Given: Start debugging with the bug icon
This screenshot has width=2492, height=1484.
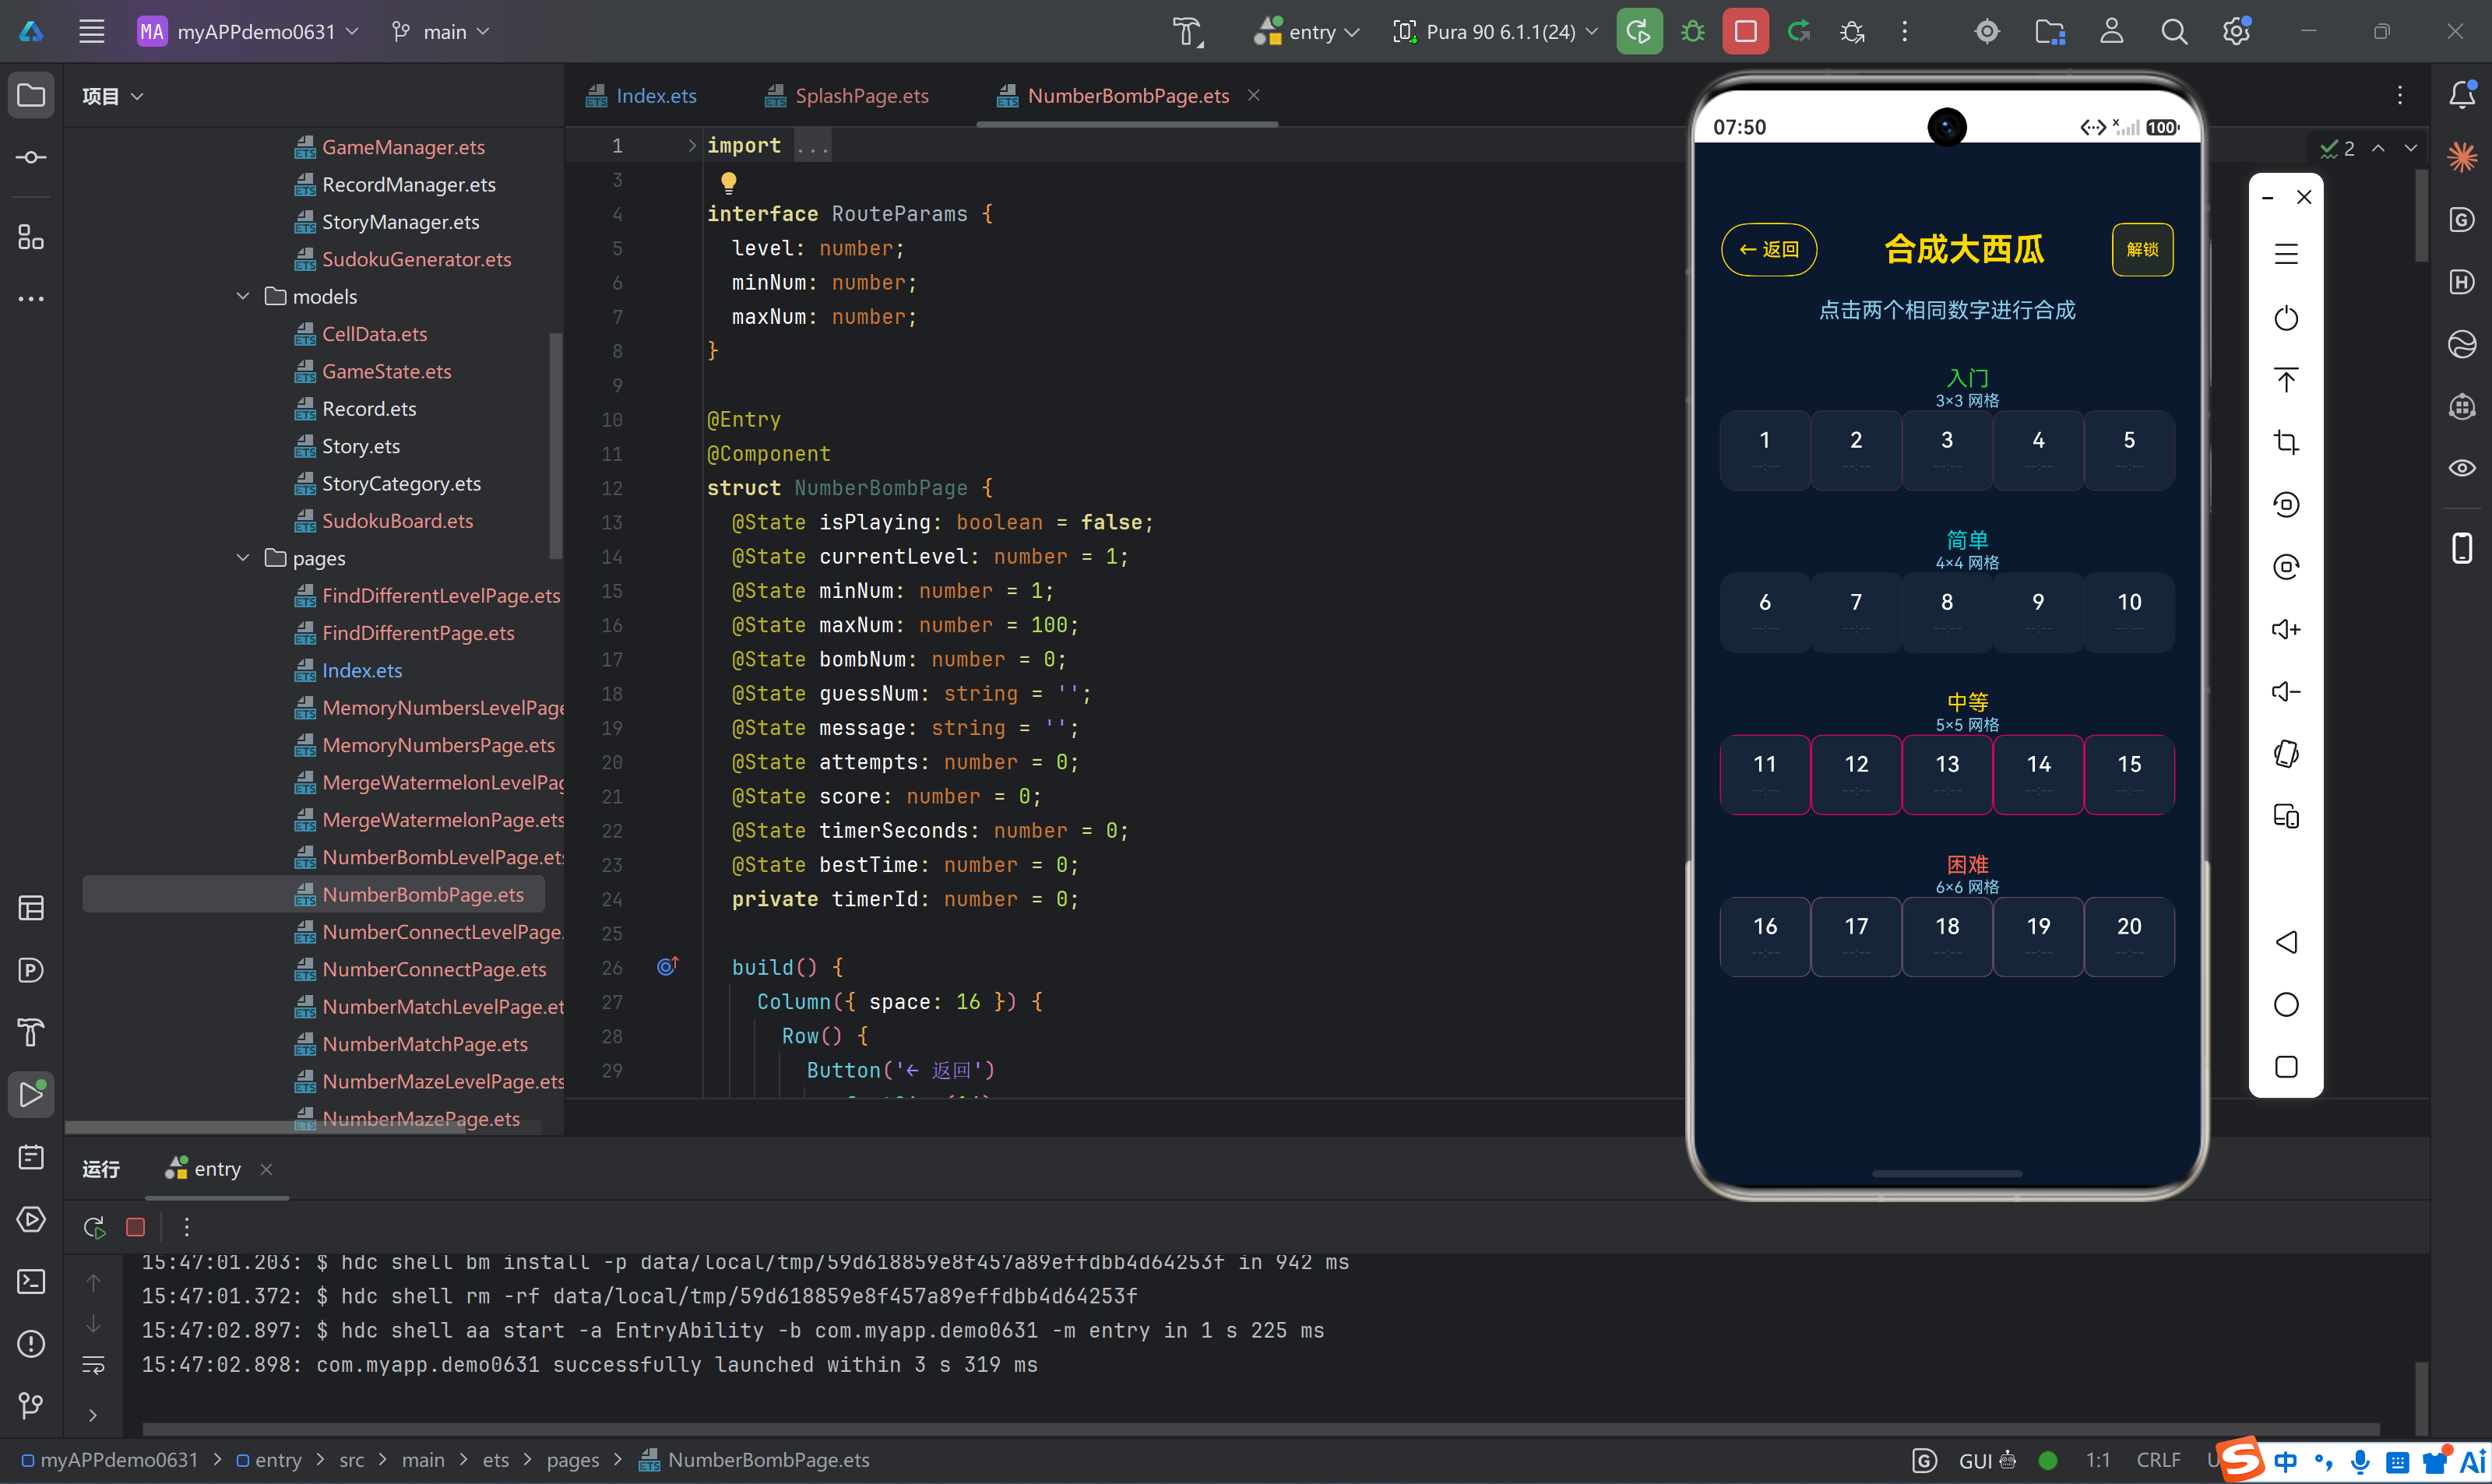Looking at the screenshot, I should tap(1692, 32).
